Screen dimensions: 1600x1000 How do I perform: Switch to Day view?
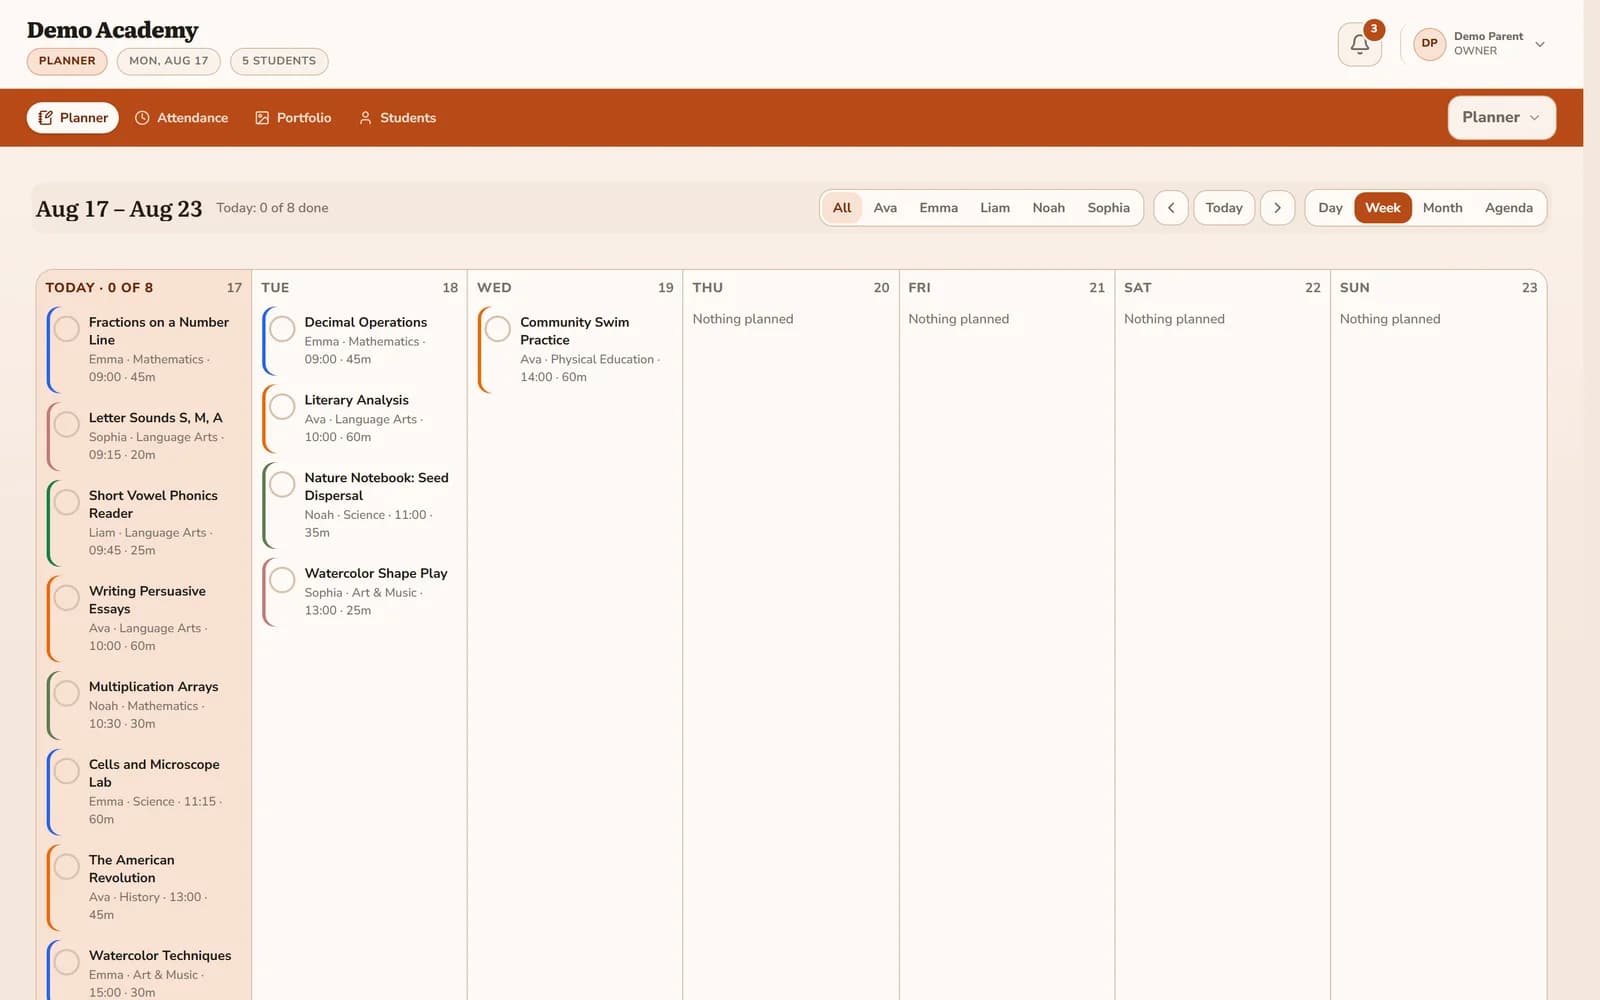(x=1330, y=208)
